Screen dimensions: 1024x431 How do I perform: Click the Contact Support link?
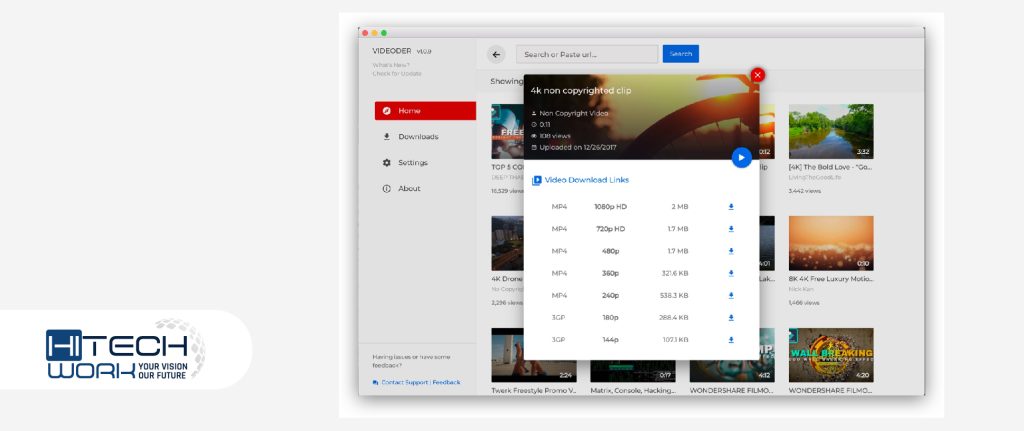click(x=404, y=383)
